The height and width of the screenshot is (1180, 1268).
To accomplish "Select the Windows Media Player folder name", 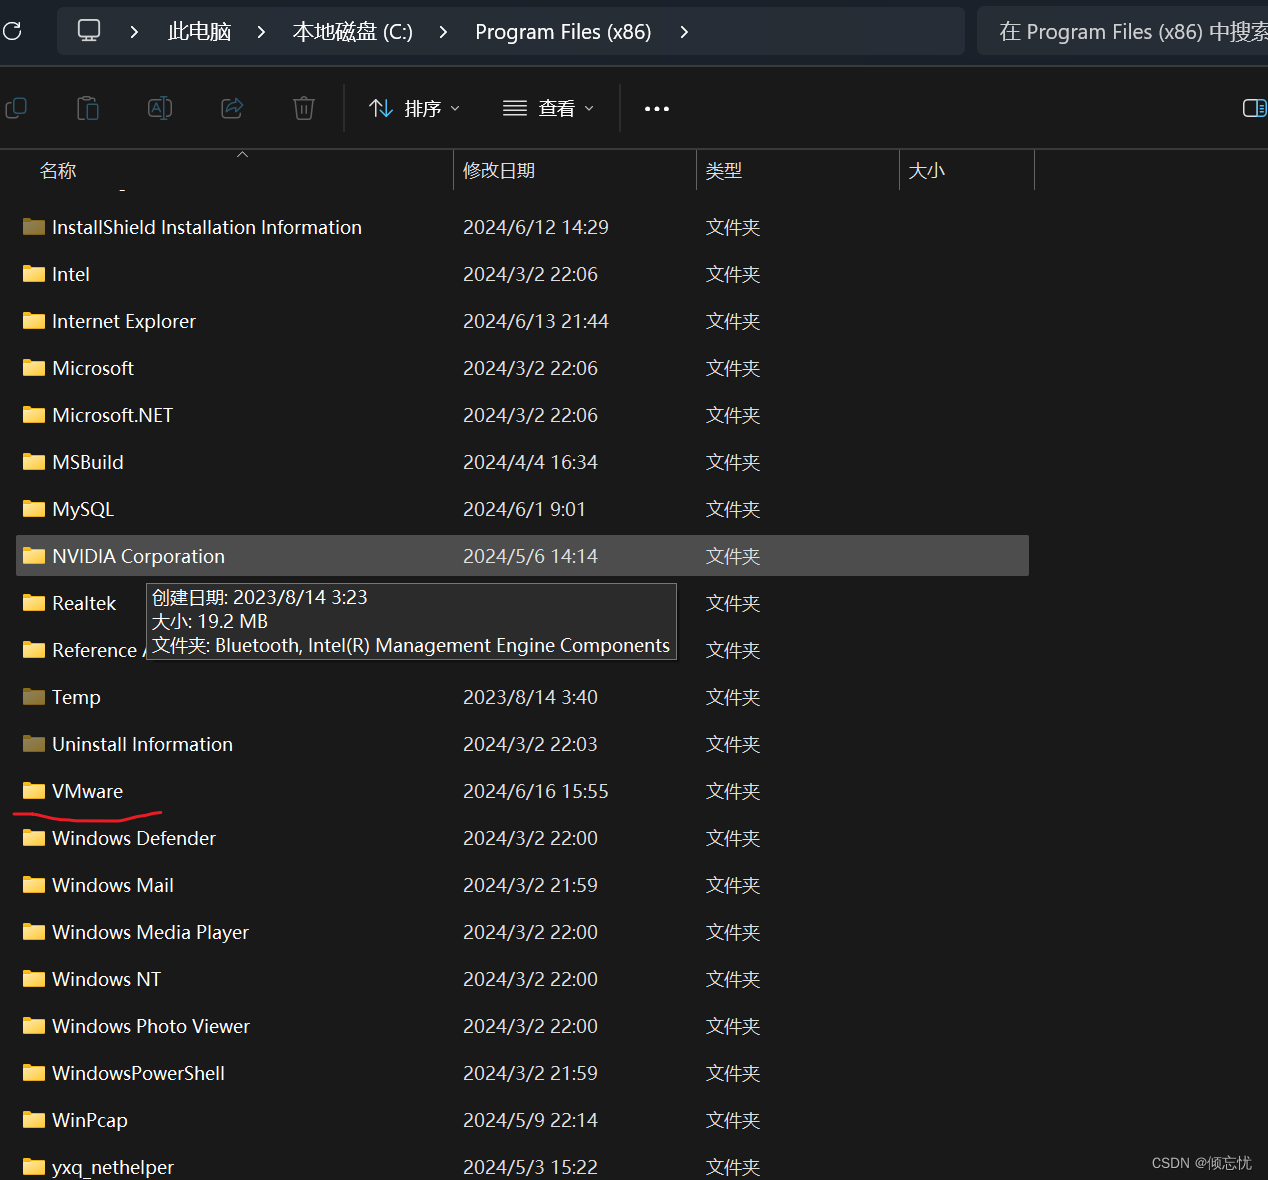I will 151,932.
